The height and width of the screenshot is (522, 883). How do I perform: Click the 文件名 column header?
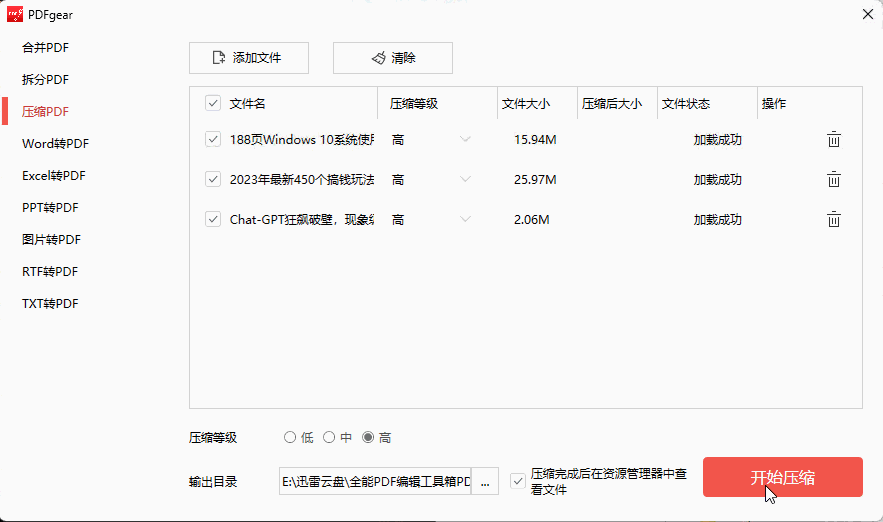[247, 104]
